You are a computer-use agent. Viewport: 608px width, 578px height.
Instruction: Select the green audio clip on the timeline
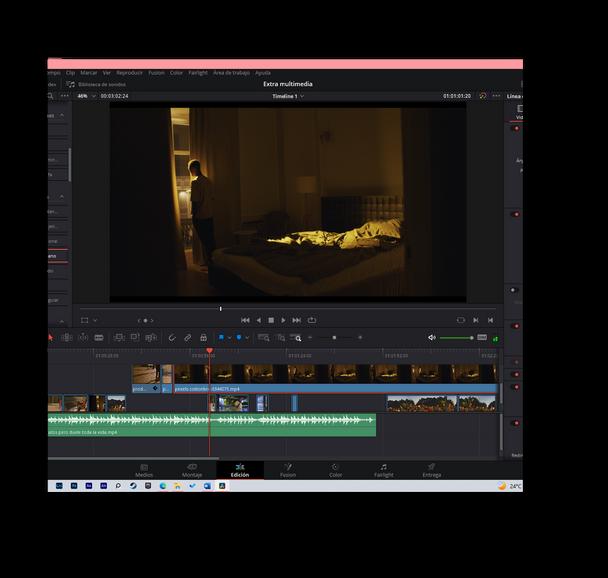click(212, 425)
